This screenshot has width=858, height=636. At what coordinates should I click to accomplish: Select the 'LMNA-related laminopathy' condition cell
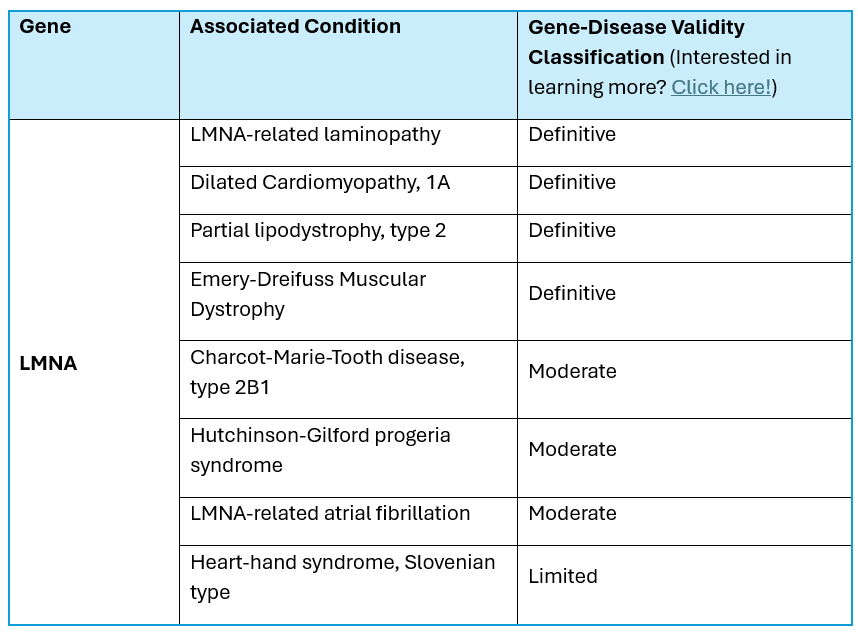[315, 134]
